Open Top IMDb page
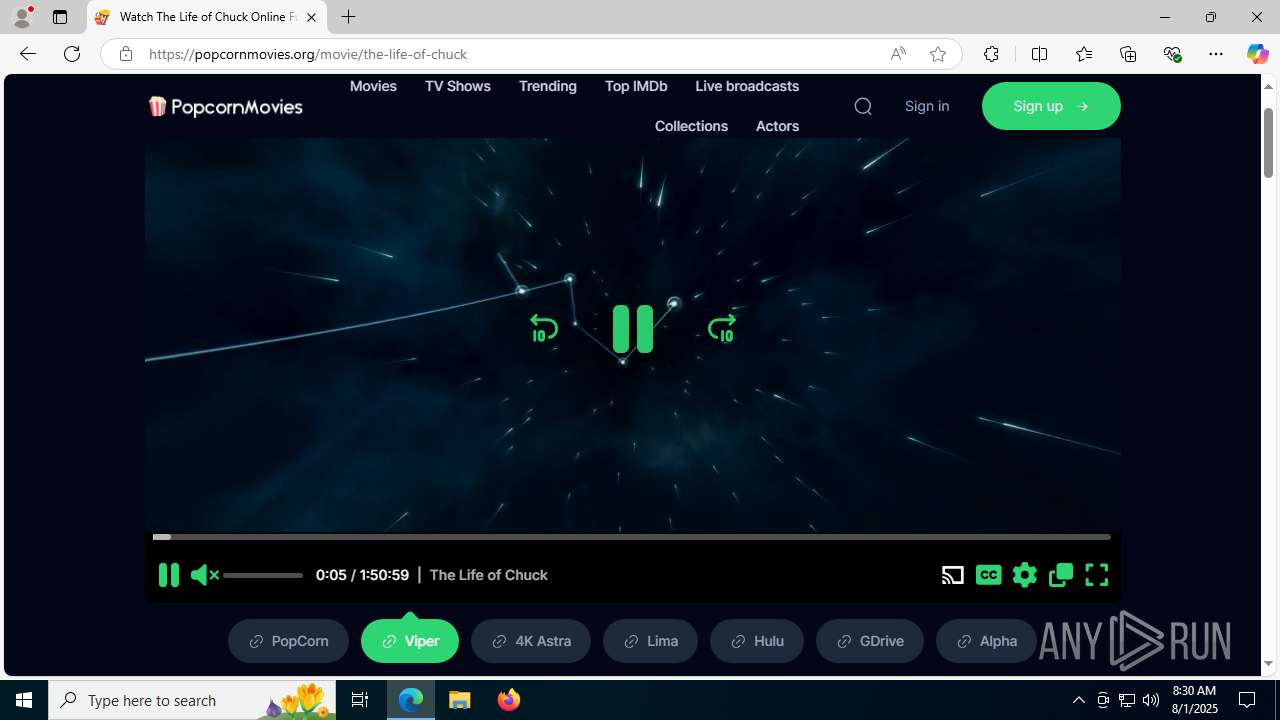Image resolution: width=1280 pixels, height=720 pixels. 636,86
